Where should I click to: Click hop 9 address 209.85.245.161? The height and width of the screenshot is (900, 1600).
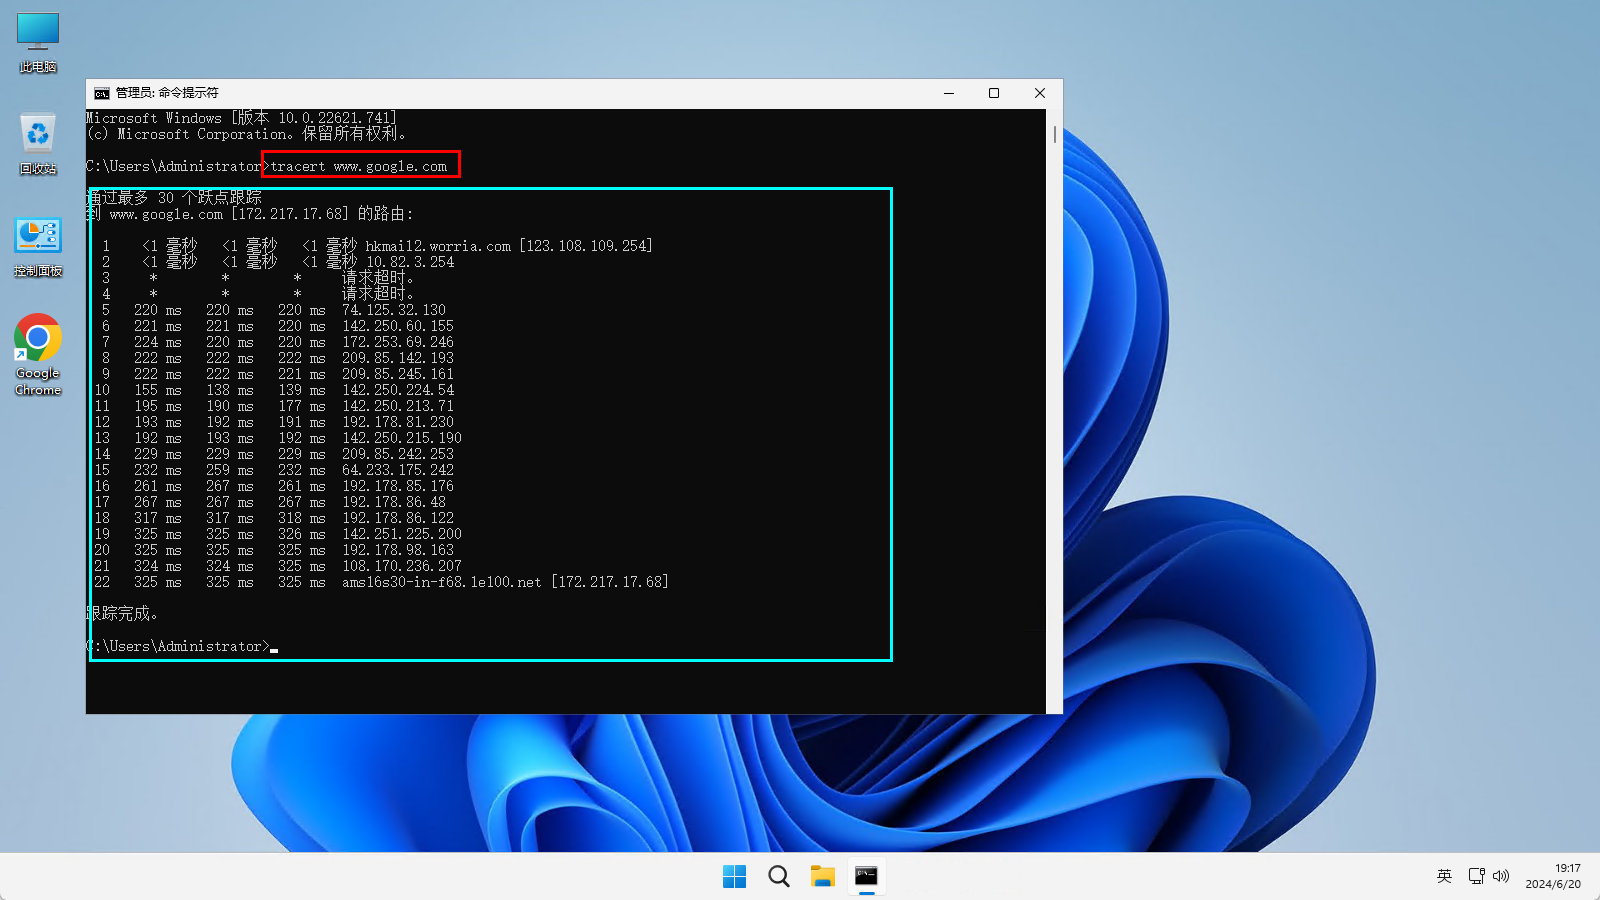(x=398, y=374)
